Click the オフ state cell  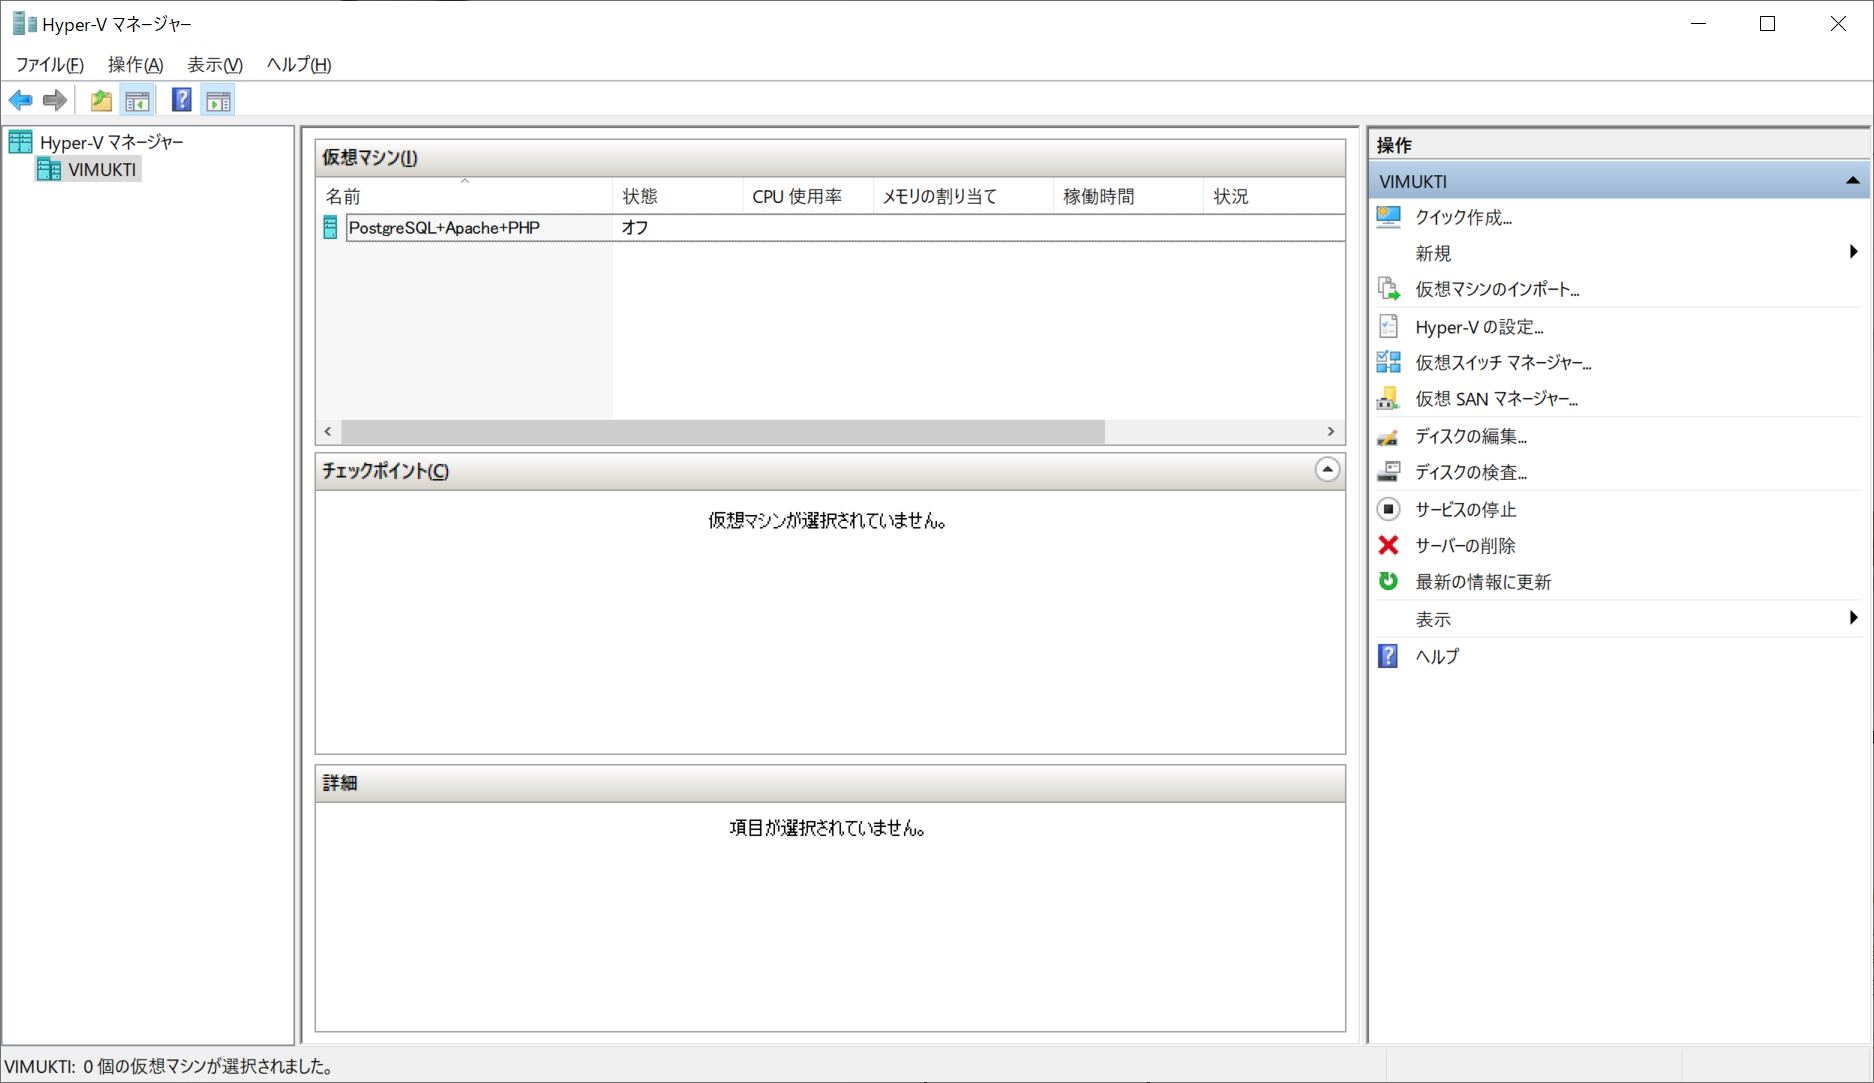click(x=635, y=228)
